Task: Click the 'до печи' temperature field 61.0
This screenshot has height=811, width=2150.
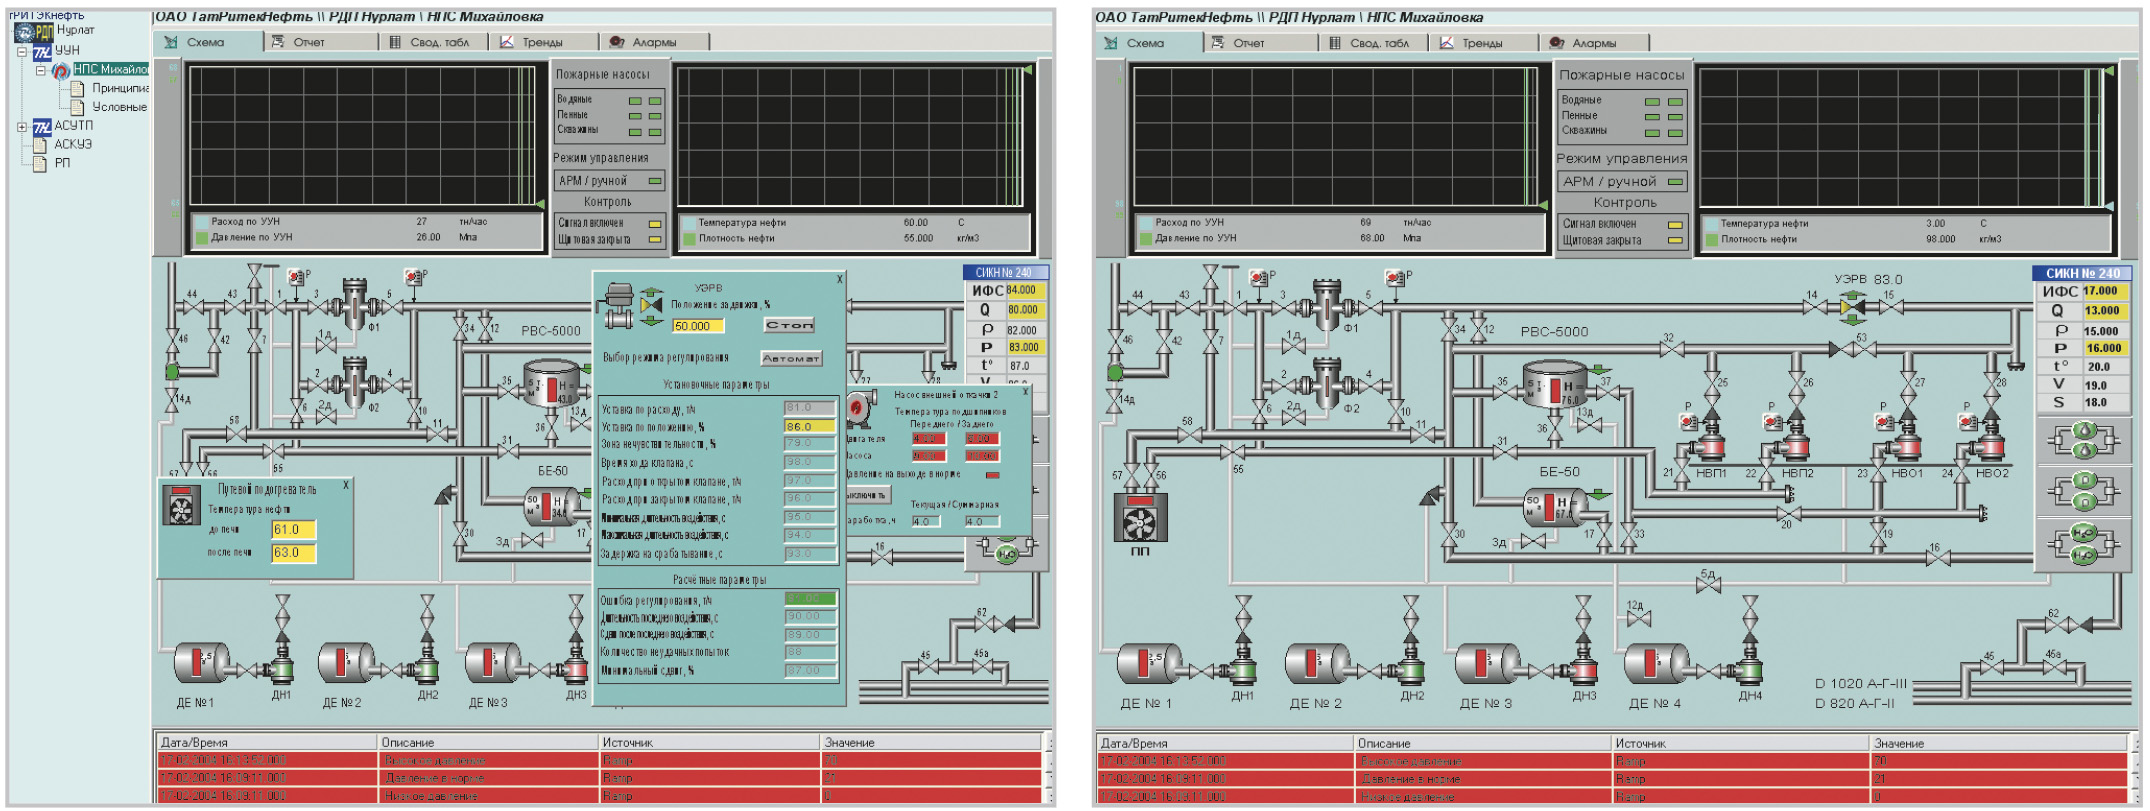Action: (294, 530)
